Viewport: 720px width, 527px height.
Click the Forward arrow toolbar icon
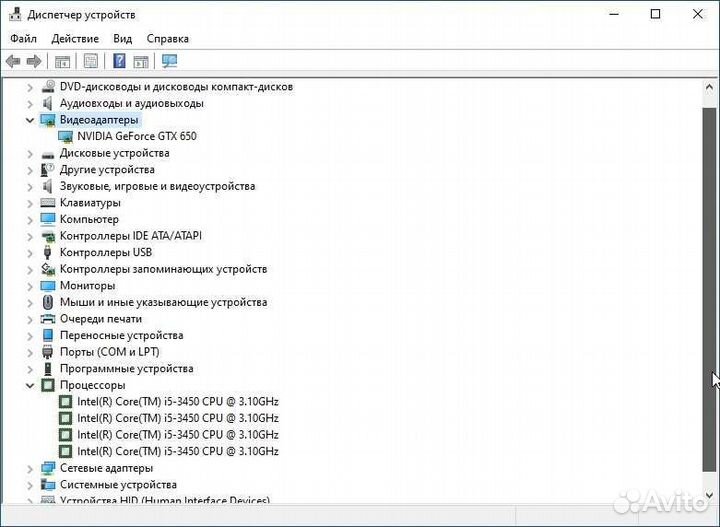pyautogui.click(x=34, y=61)
